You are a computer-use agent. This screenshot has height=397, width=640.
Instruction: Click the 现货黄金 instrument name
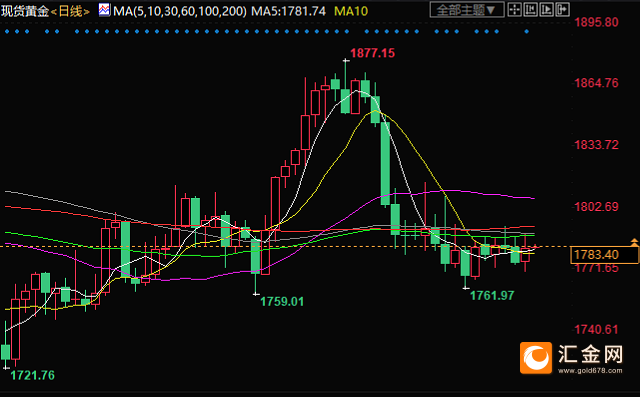(x=25, y=11)
